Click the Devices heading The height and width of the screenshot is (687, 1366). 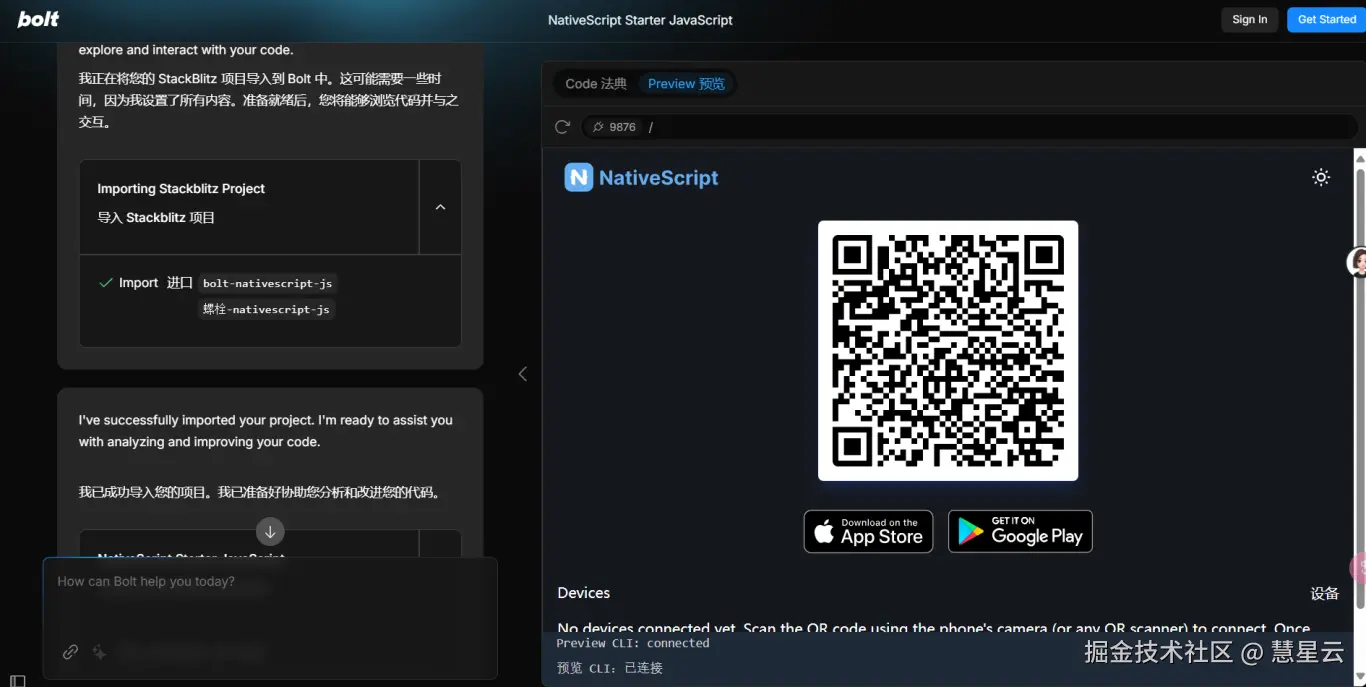583,593
